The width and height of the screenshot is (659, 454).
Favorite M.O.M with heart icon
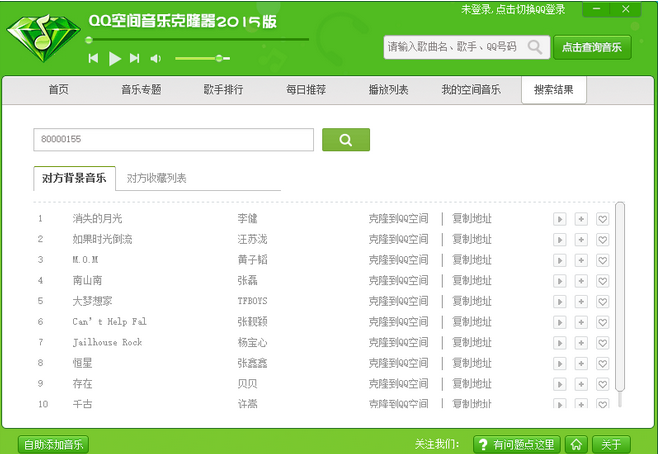[x=602, y=260]
